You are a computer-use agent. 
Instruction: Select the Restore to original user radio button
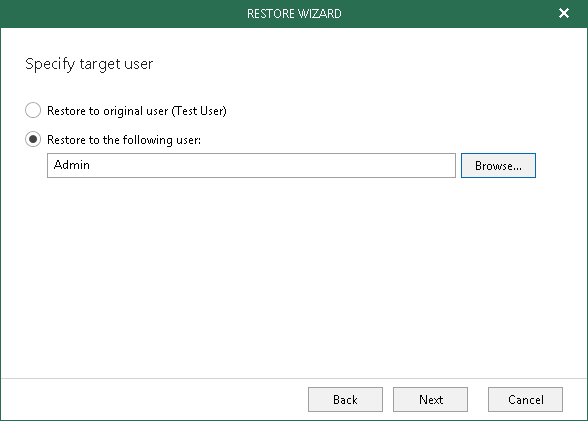pos(33,110)
